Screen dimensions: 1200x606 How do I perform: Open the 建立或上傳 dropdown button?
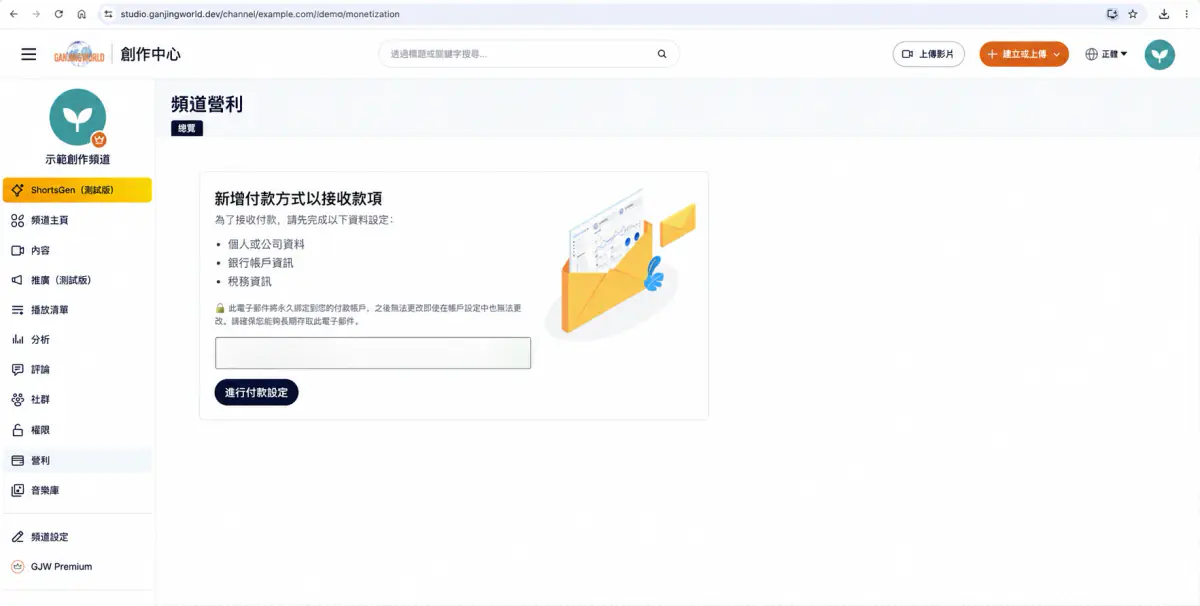[1024, 54]
